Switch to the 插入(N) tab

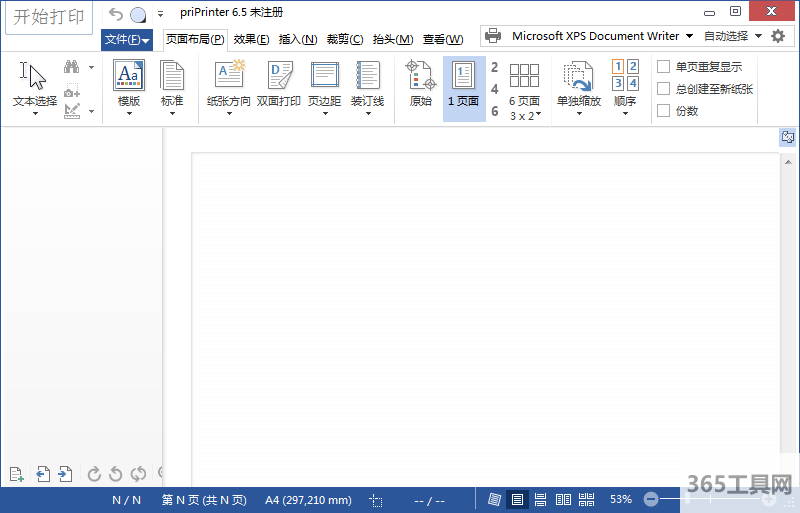point(297,39)
